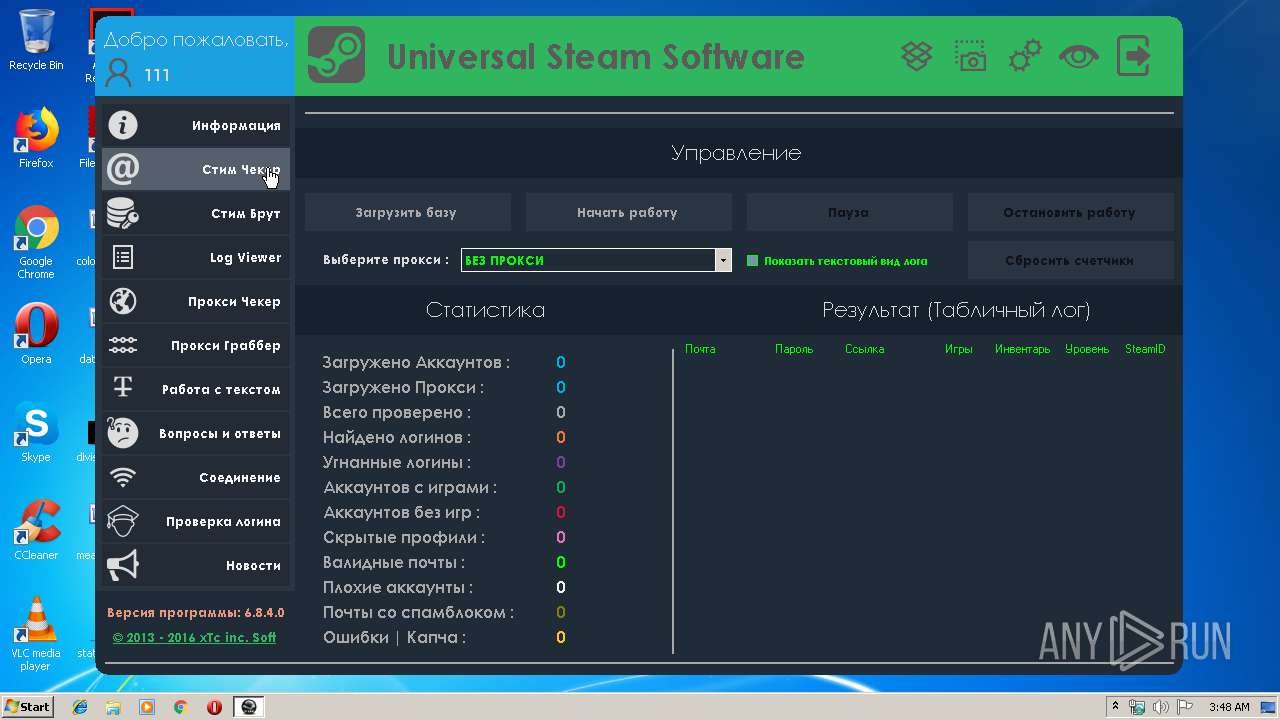Click the Инвентарь column header
This screenshot has height=720, width=1280.
[1022, 349]
